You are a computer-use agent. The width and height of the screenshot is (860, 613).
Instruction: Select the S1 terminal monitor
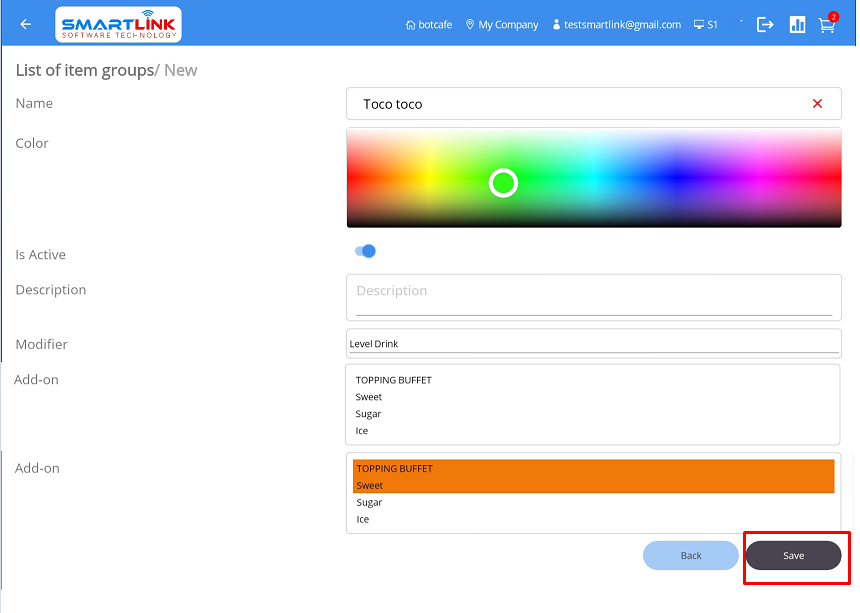tap(705, 25)
